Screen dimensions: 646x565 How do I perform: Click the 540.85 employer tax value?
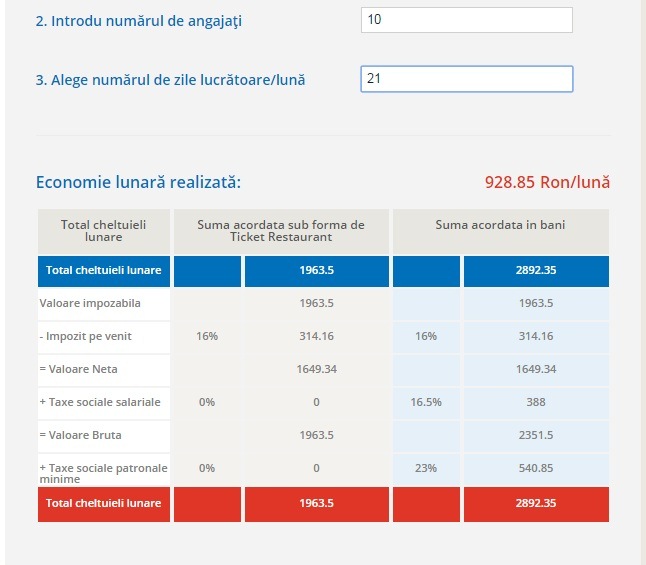coord(537,468)
